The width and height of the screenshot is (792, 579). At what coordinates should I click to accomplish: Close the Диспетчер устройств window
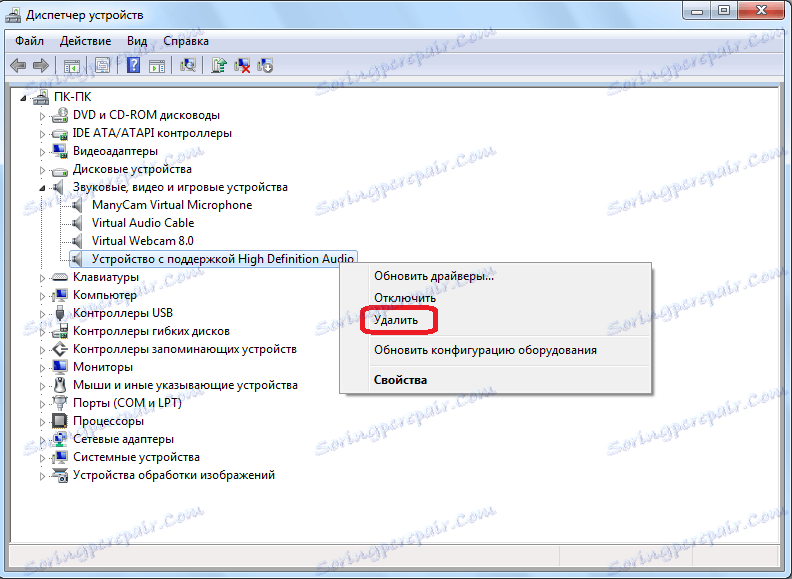click(762, 11)
